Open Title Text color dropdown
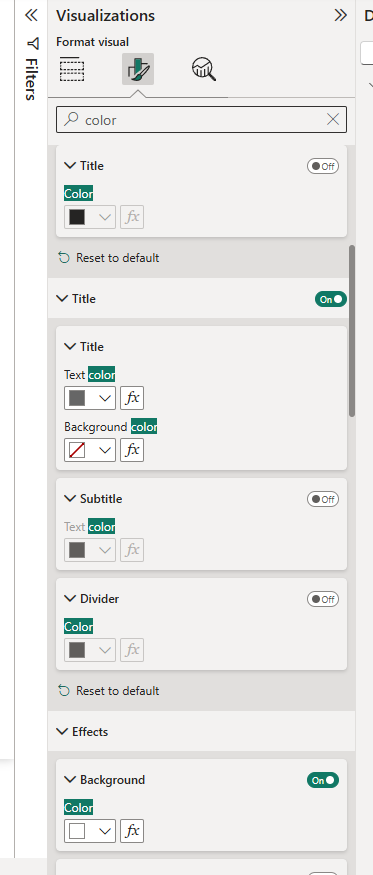This screenshot has height=875, width=373. pyautogui.click(x=90, y=398)
